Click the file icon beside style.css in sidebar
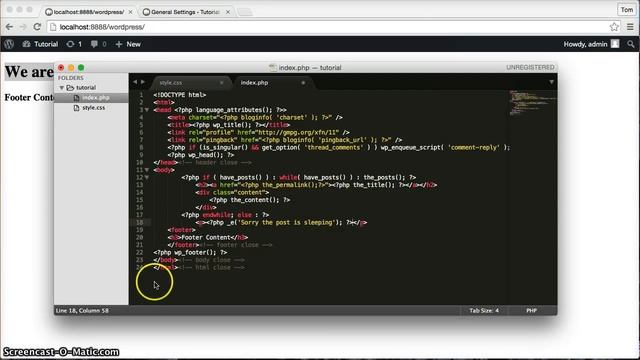640x360 pixels. [76, 108]
